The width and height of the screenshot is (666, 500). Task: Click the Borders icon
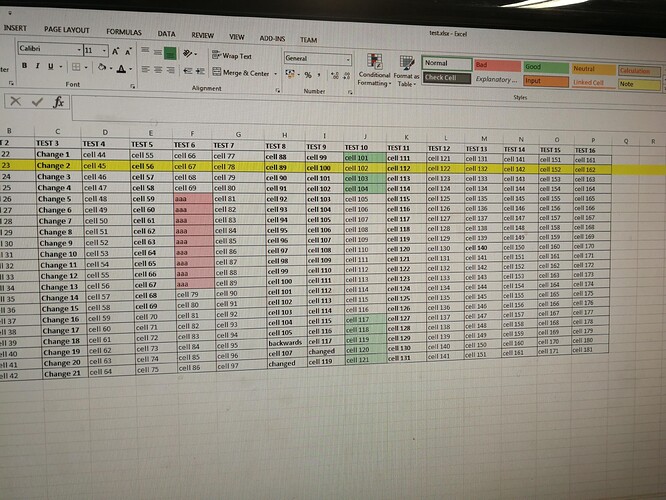tap(76, 68)
